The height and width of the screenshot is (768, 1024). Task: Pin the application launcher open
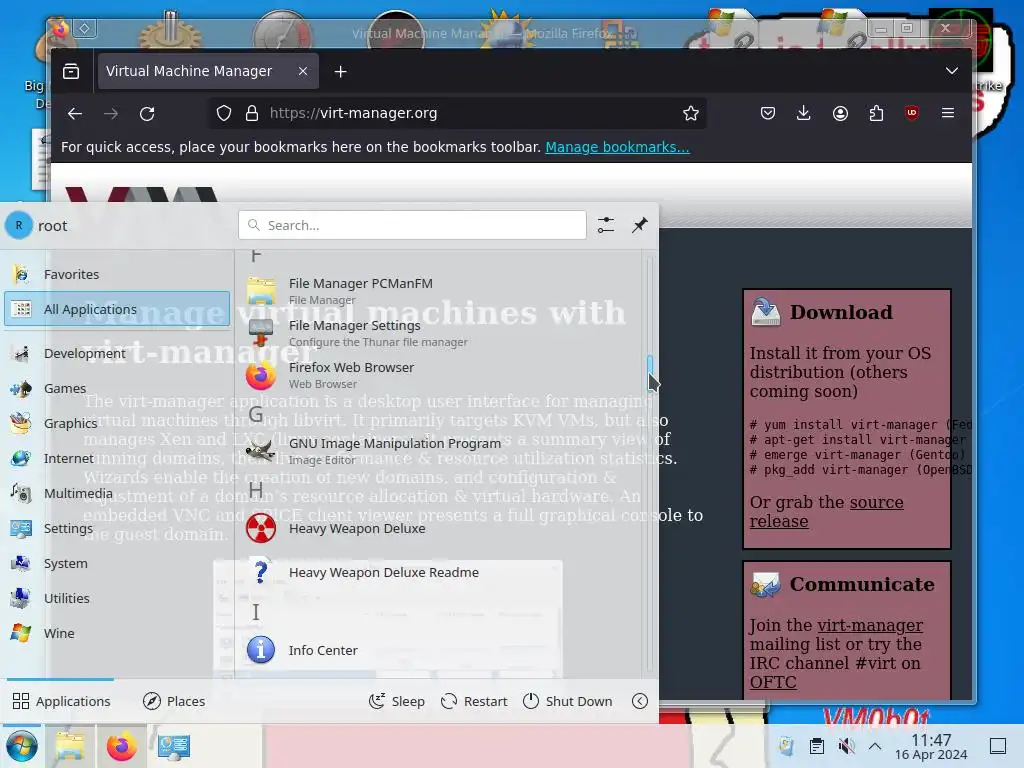(x=639, y=225)
